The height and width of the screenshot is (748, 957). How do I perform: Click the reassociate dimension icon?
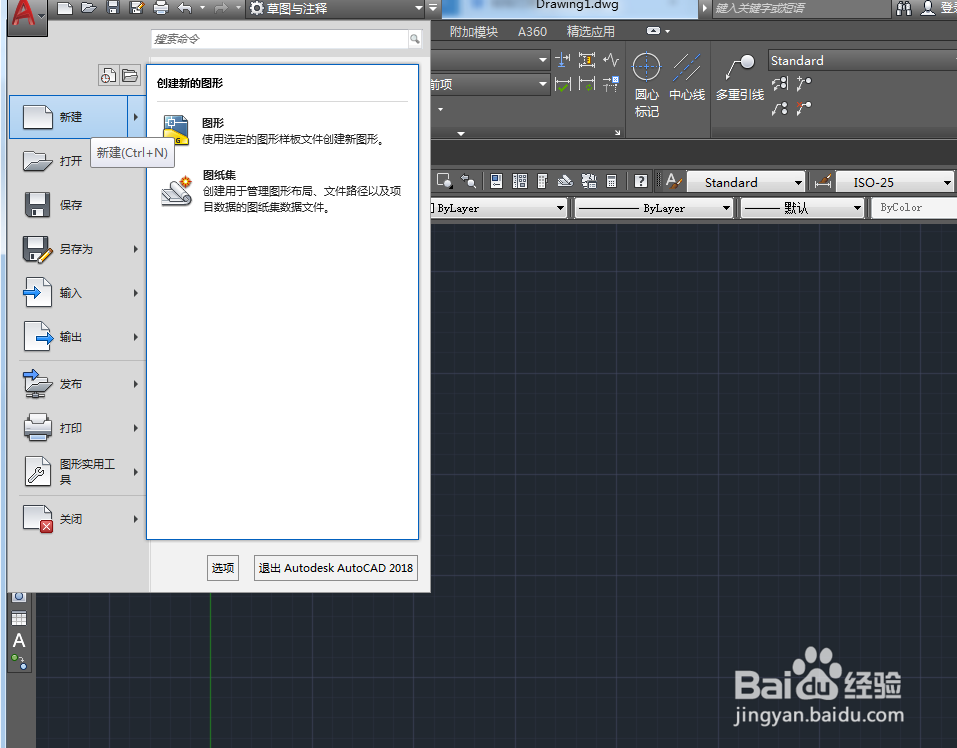(611, 84)
